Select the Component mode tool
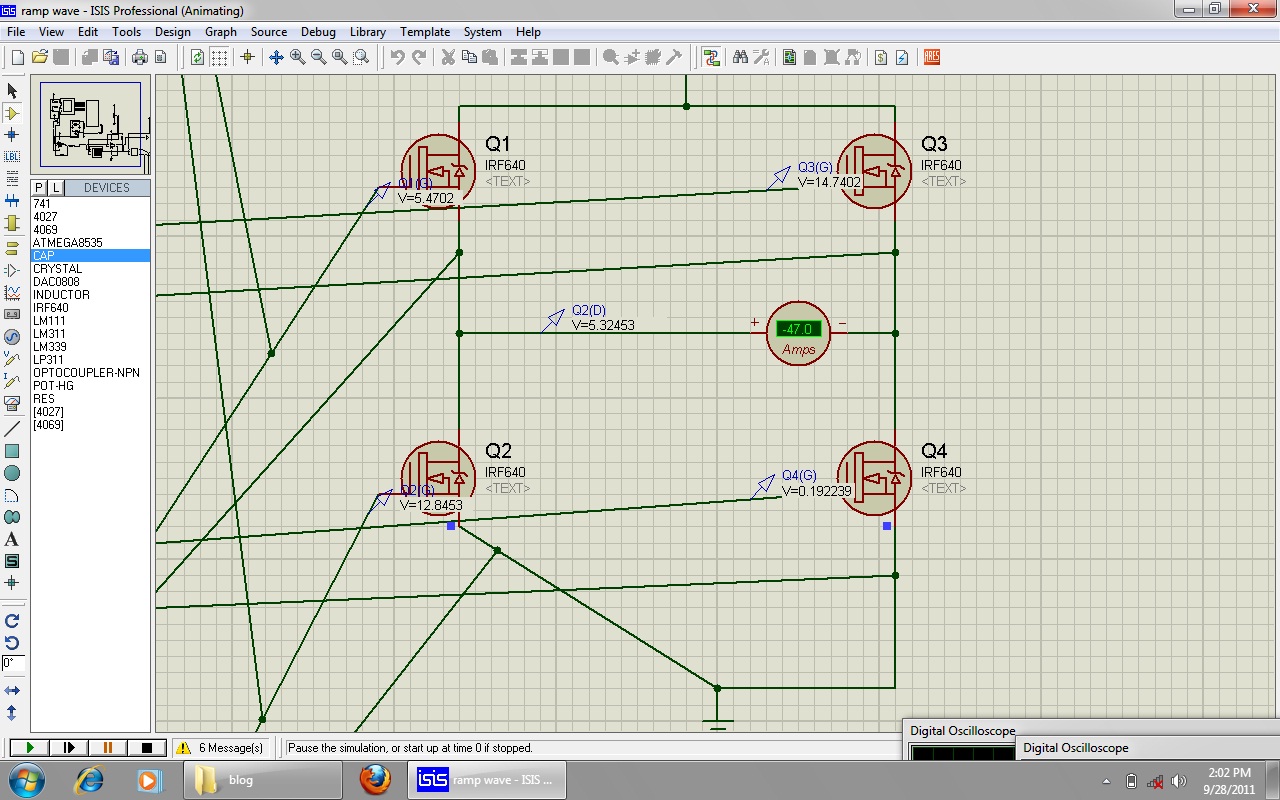1280x800 pixels. coord(12,113)
